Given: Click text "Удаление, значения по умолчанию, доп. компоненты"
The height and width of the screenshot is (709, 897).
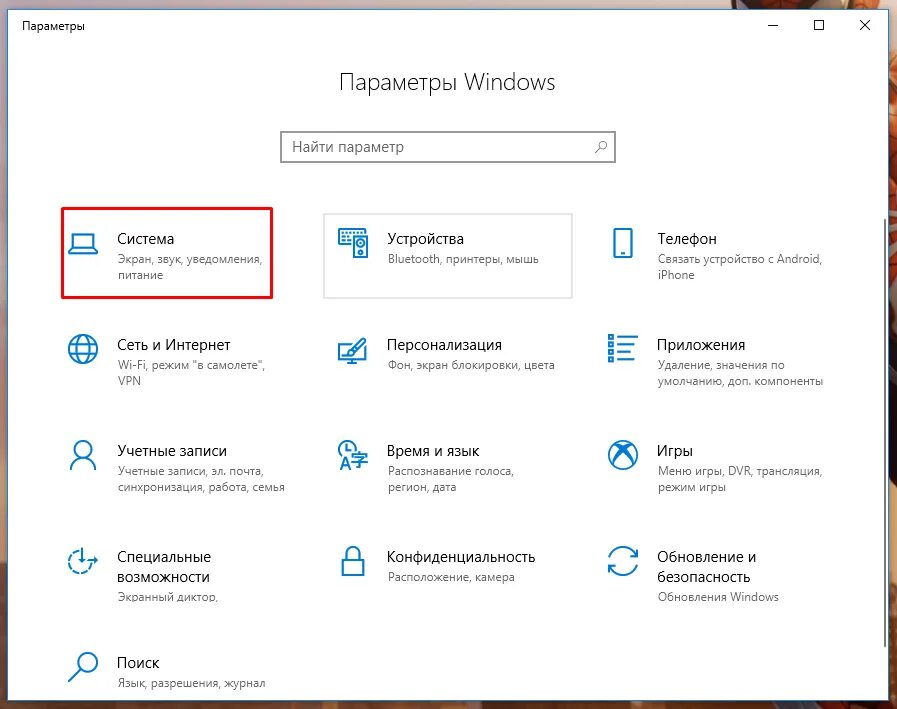Looking at the screenshot, I should (740, 373).
